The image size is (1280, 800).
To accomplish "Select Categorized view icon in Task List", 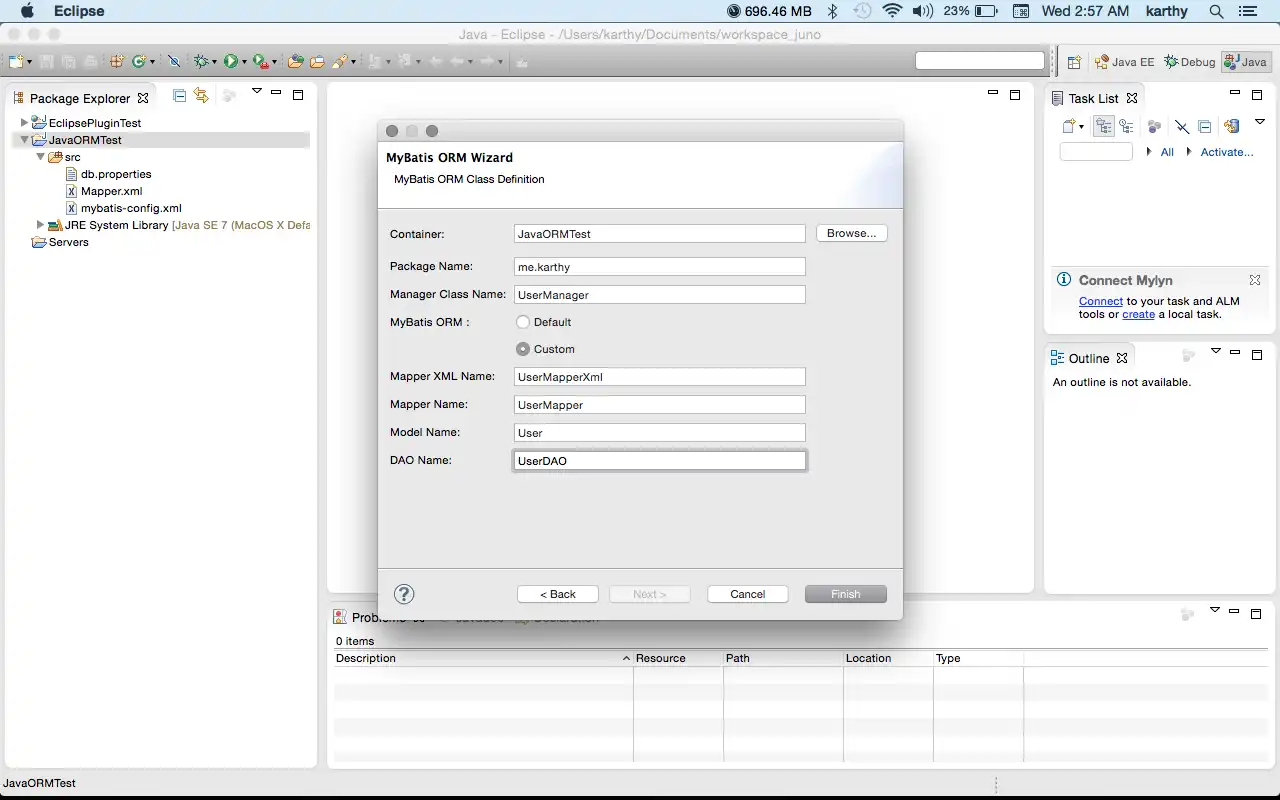I will 1104,126.
